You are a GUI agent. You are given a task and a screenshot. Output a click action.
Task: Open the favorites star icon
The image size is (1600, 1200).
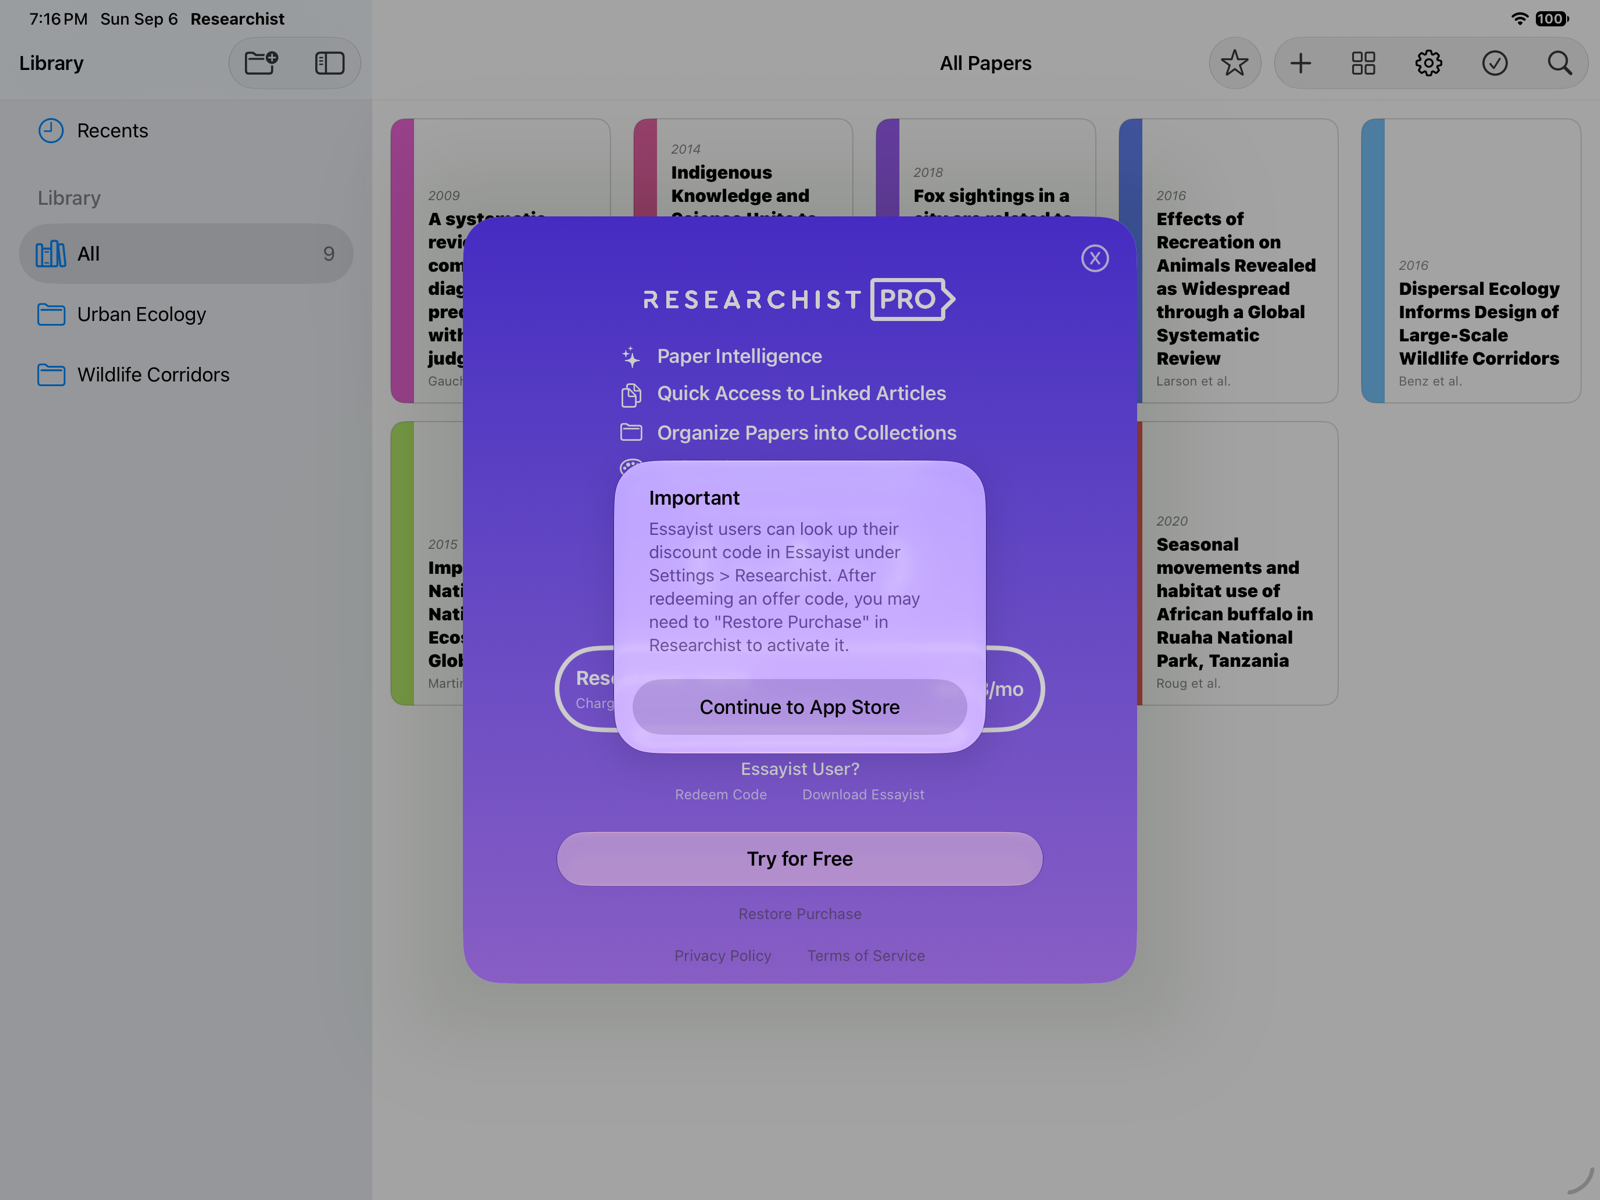point(1235,63)
